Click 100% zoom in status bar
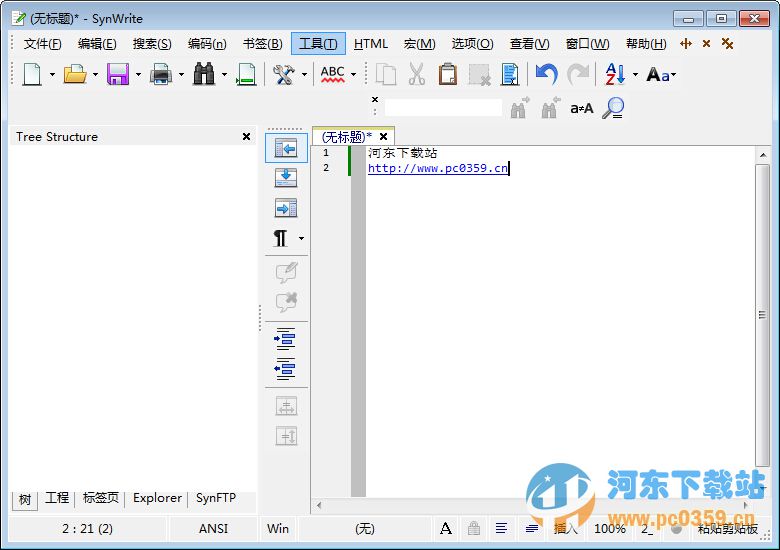This screenshot has width=780, height=550. (x=610, y=529)
